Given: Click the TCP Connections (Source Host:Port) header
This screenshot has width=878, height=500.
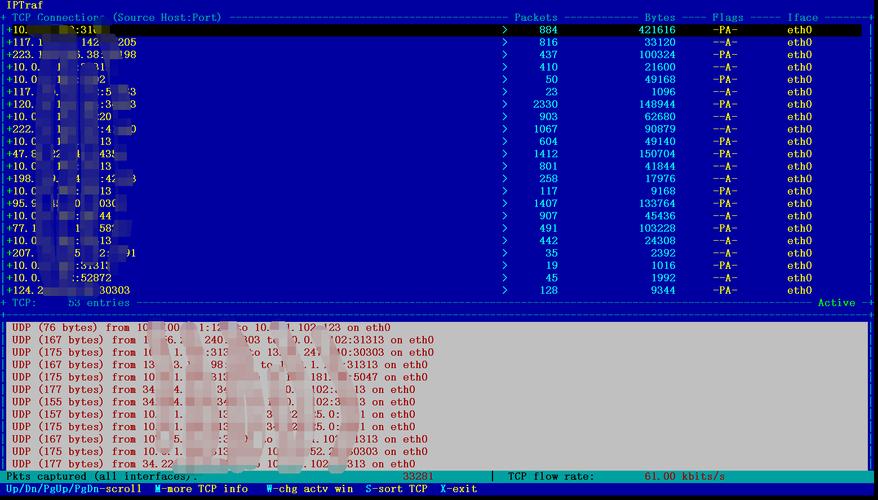Looking at the screenshot, I should (116, 17).
